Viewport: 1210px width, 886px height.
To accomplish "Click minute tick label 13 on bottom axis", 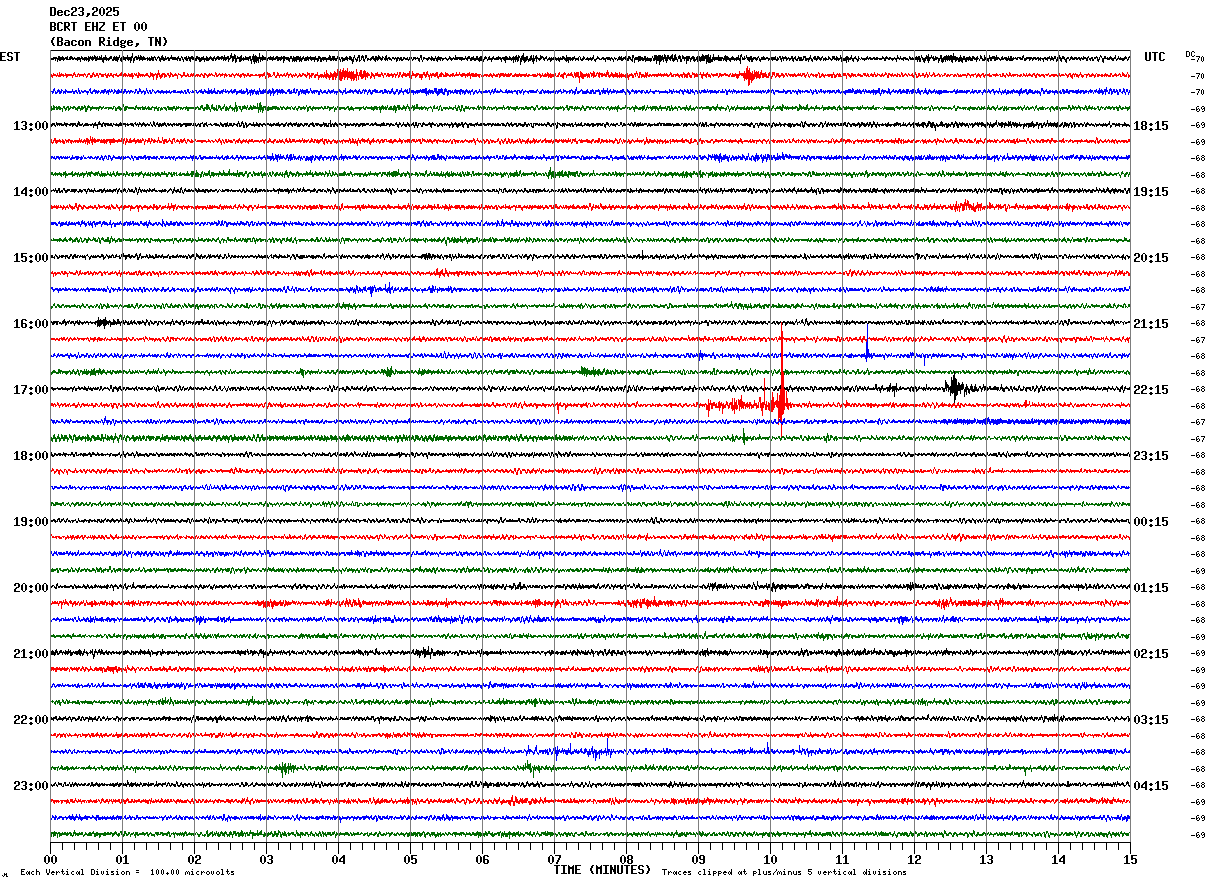I will pos(986,859).
